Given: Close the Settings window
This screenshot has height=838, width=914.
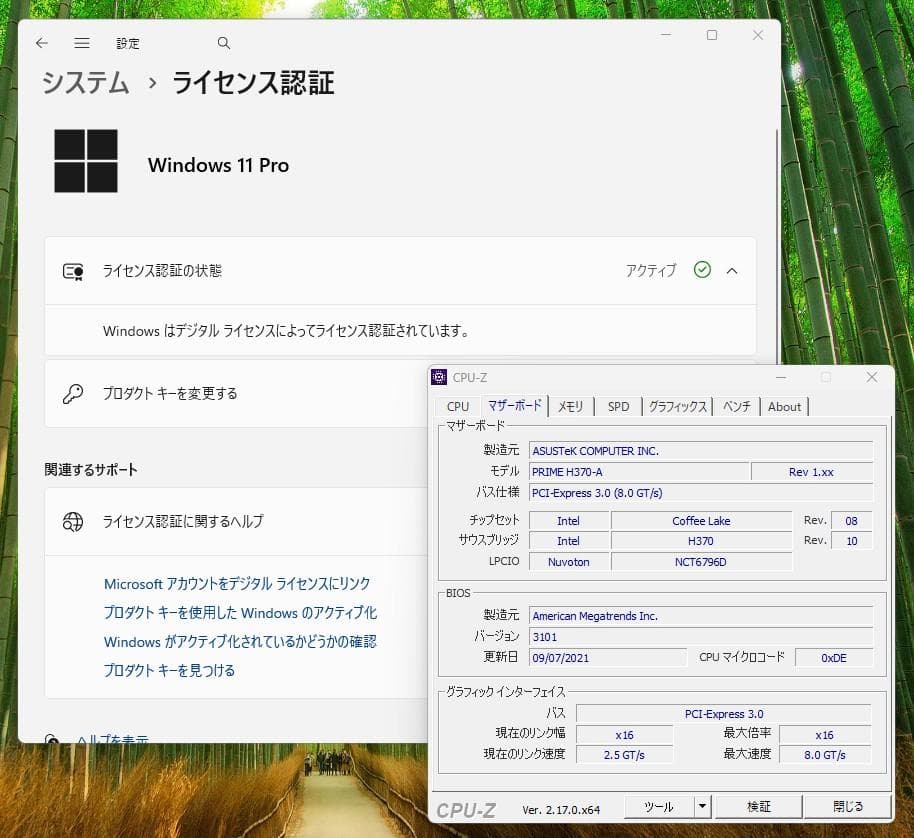Looking at the screenshot, I should coord(758,35).
